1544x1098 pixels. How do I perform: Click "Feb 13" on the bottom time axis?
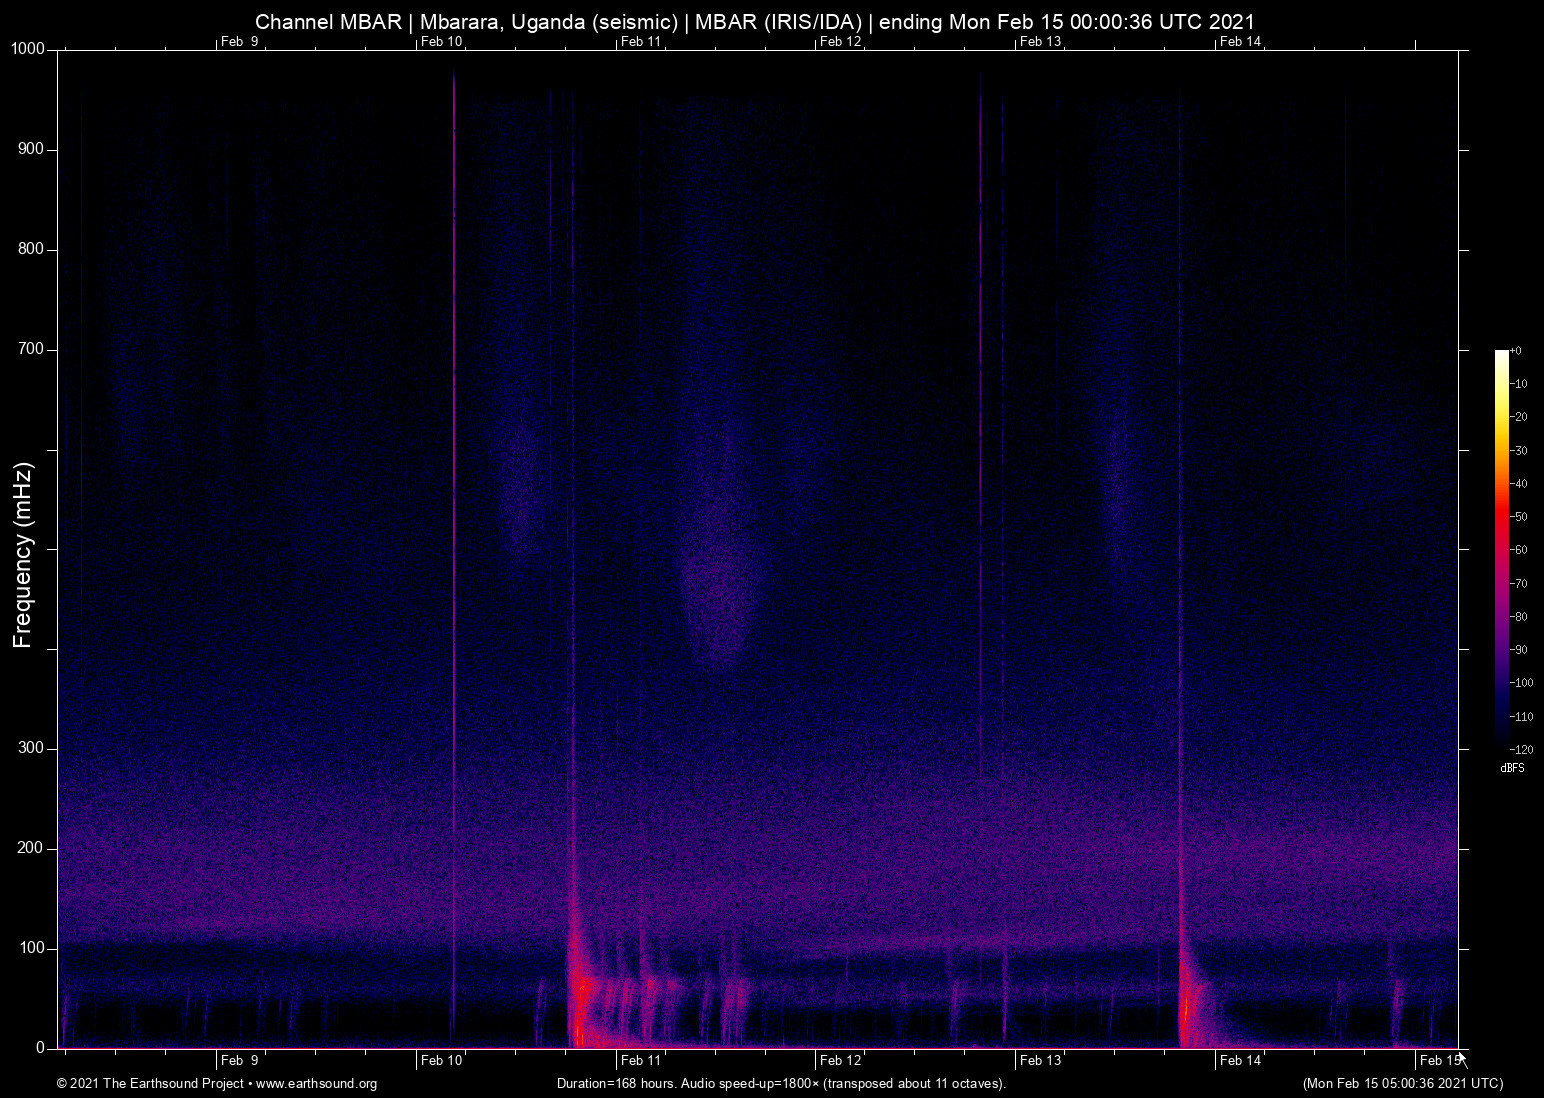coord(1041,1060)
